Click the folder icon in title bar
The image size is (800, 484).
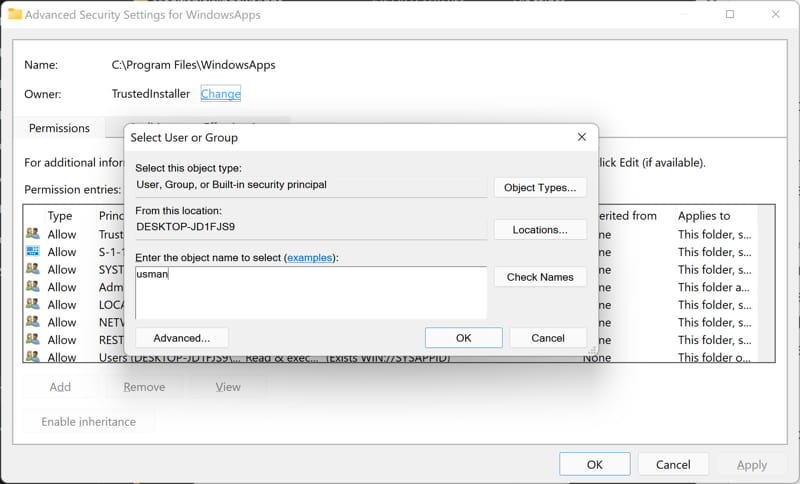click(x=15, y=14)
